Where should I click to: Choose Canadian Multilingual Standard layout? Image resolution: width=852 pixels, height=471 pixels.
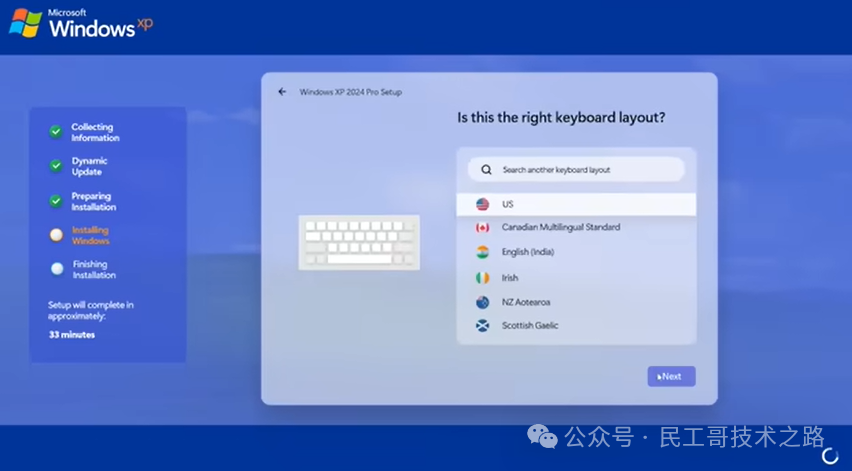click(576, 228)
